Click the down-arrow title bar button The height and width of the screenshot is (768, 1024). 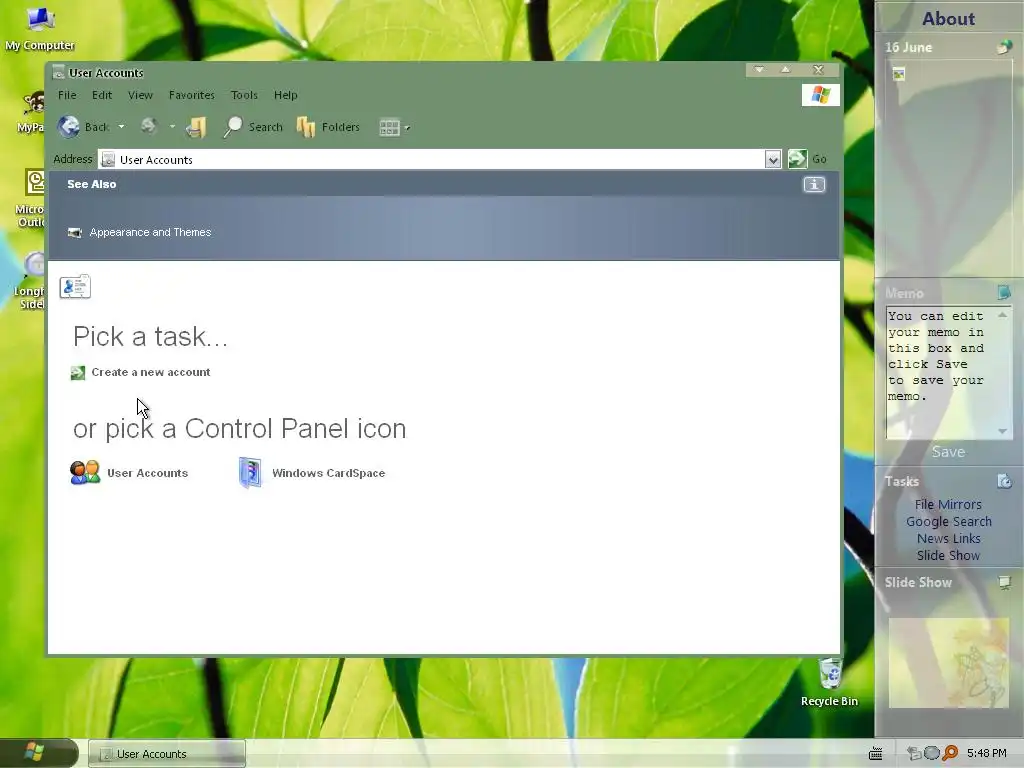[x=759, y=69]
